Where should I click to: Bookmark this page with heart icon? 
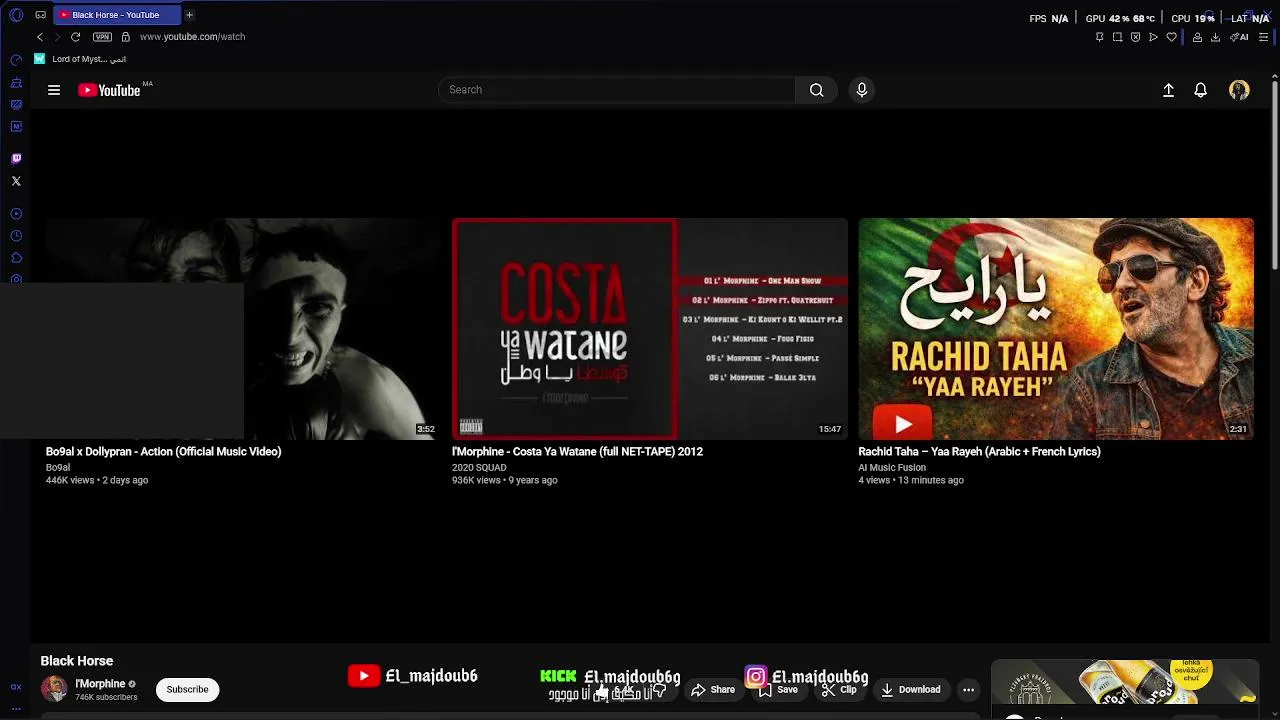(x=1171, y=37)
